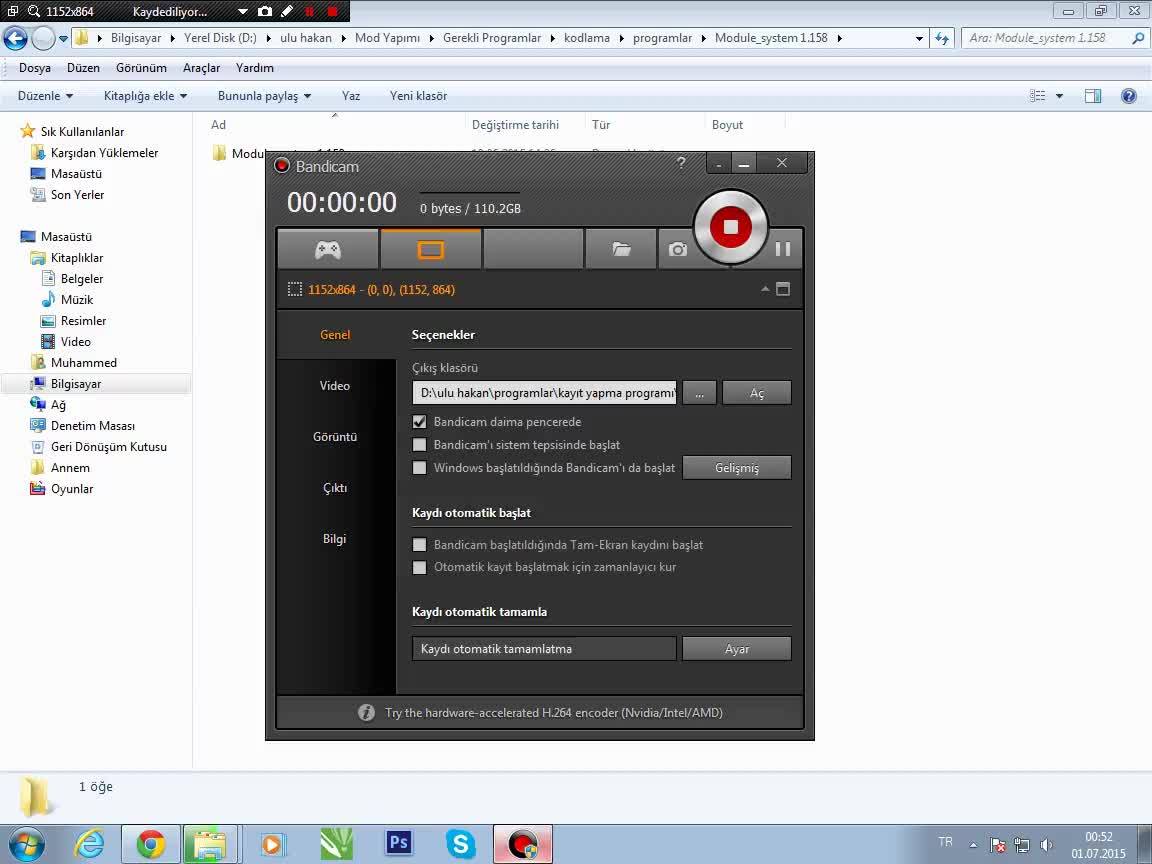Expand the Bilgisayar breadcrumb arrow
The width and height of the screenshot is (1152, 864).
point(173,38)
